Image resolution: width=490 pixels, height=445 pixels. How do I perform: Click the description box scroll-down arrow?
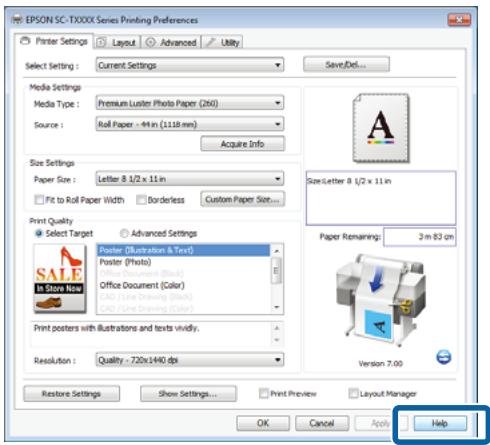(x=277, y=340)
